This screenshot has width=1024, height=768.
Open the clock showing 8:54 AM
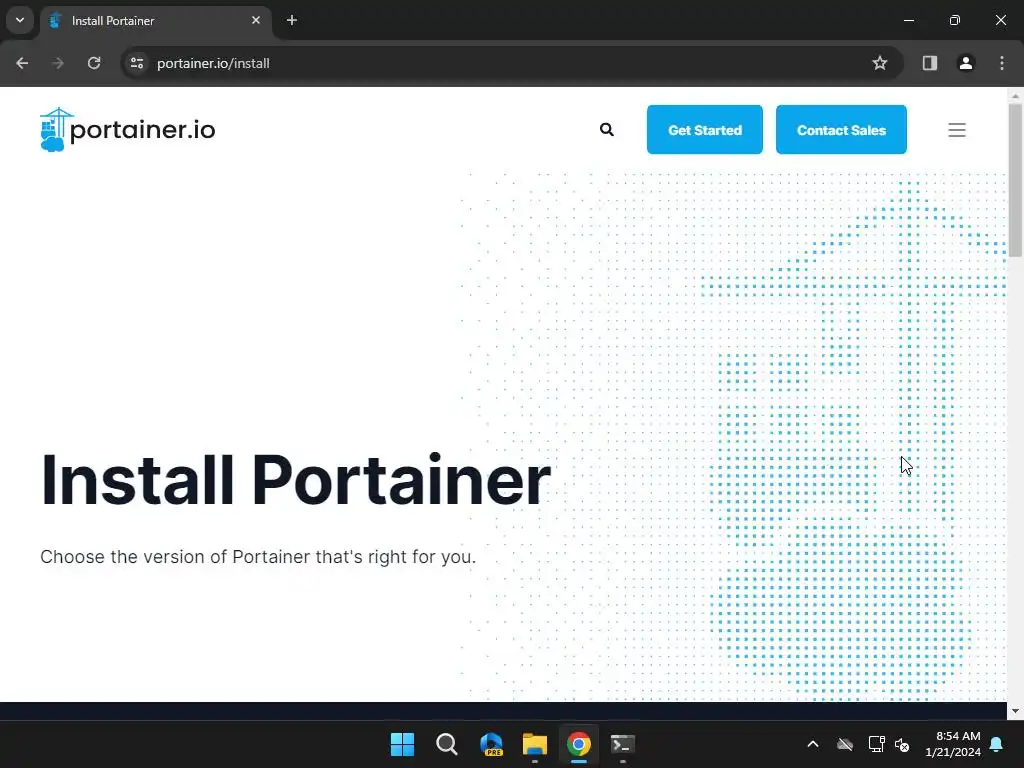[953, 744]
